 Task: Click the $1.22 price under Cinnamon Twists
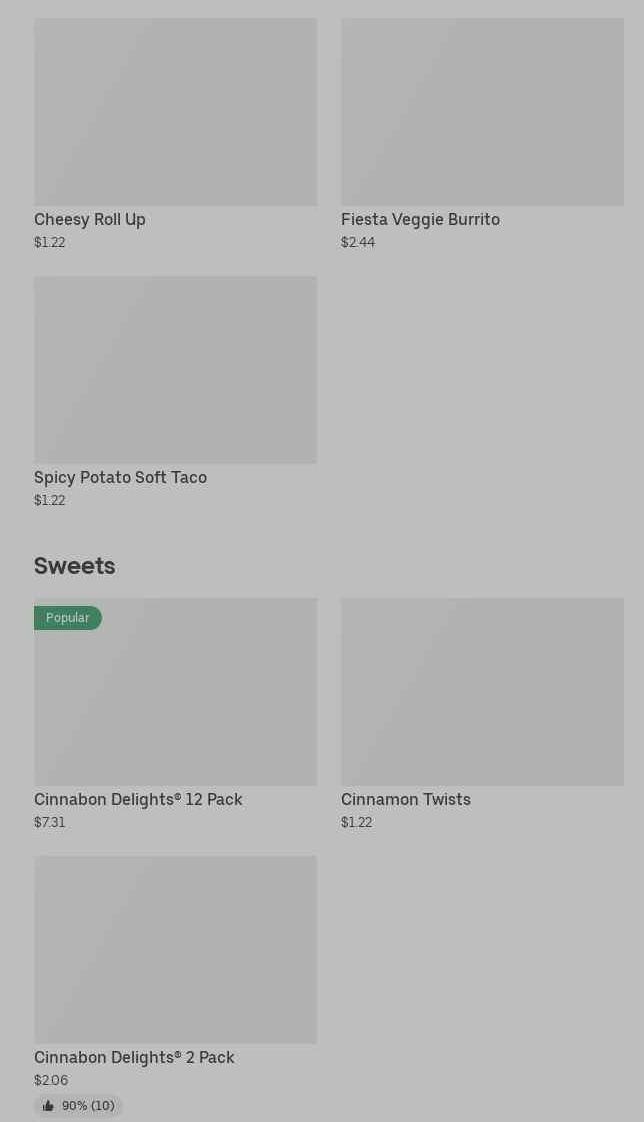356,822
